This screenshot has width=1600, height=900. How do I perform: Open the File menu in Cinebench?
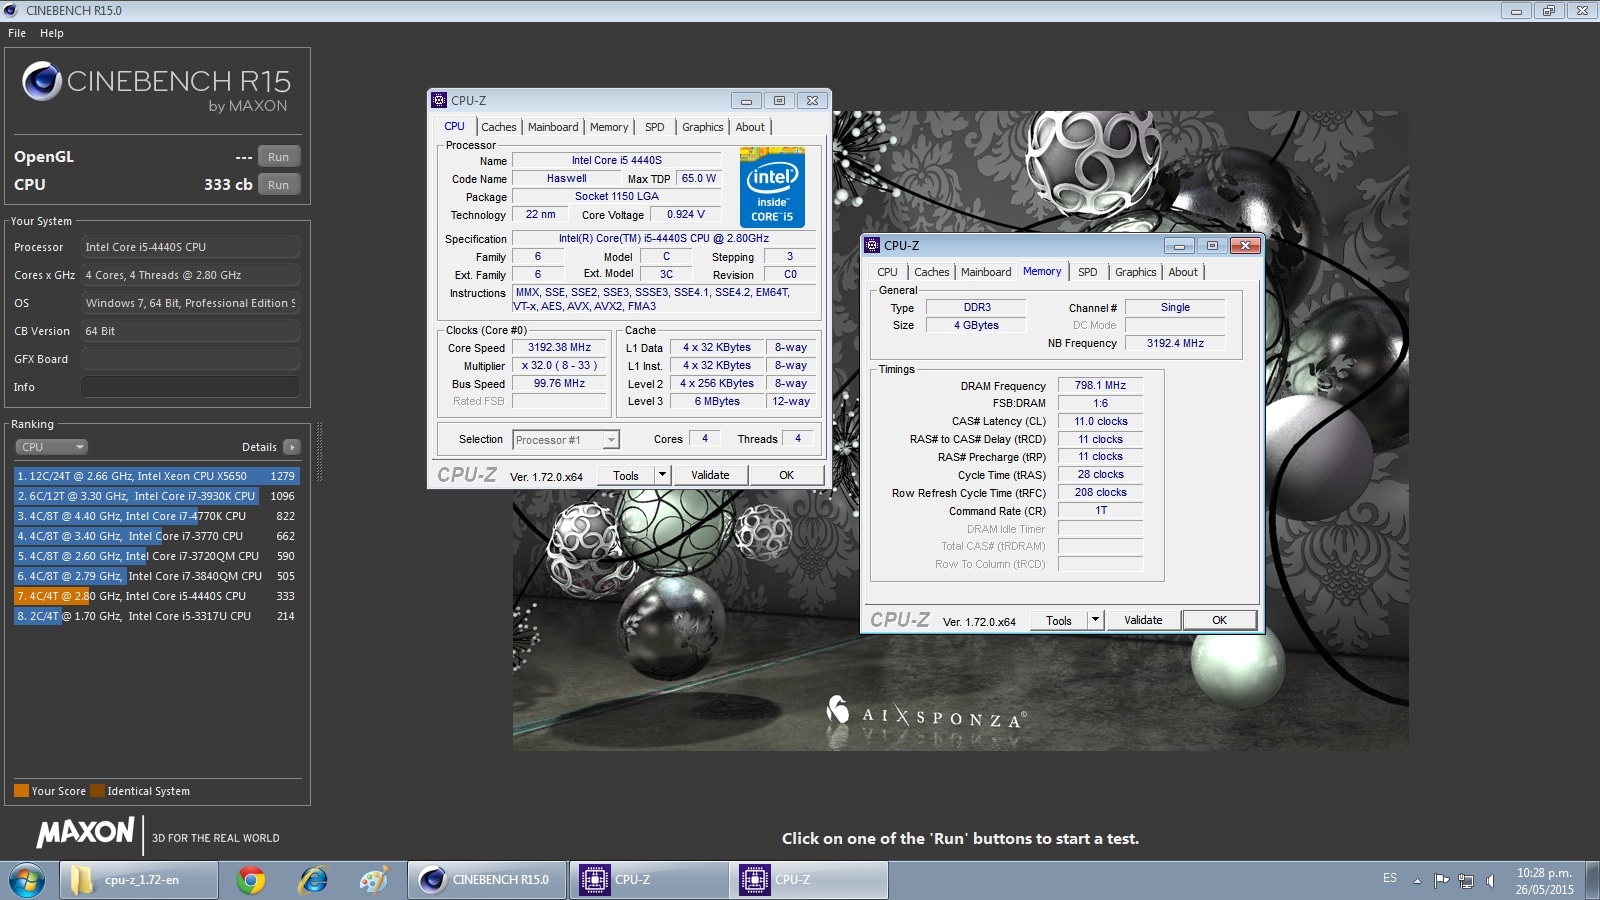17,33
